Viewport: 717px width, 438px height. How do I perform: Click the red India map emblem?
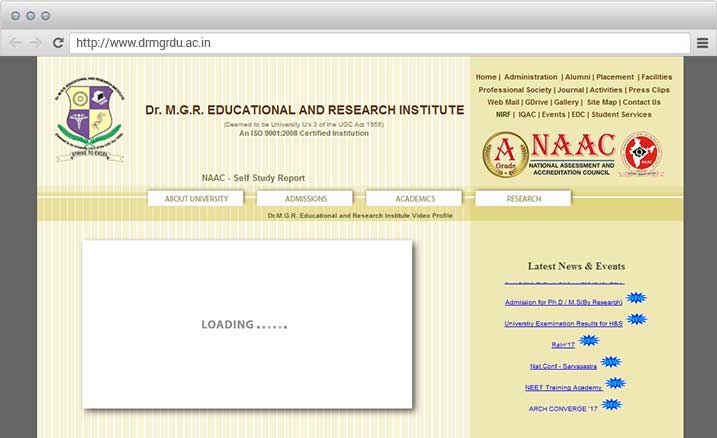tap(641, 155)
